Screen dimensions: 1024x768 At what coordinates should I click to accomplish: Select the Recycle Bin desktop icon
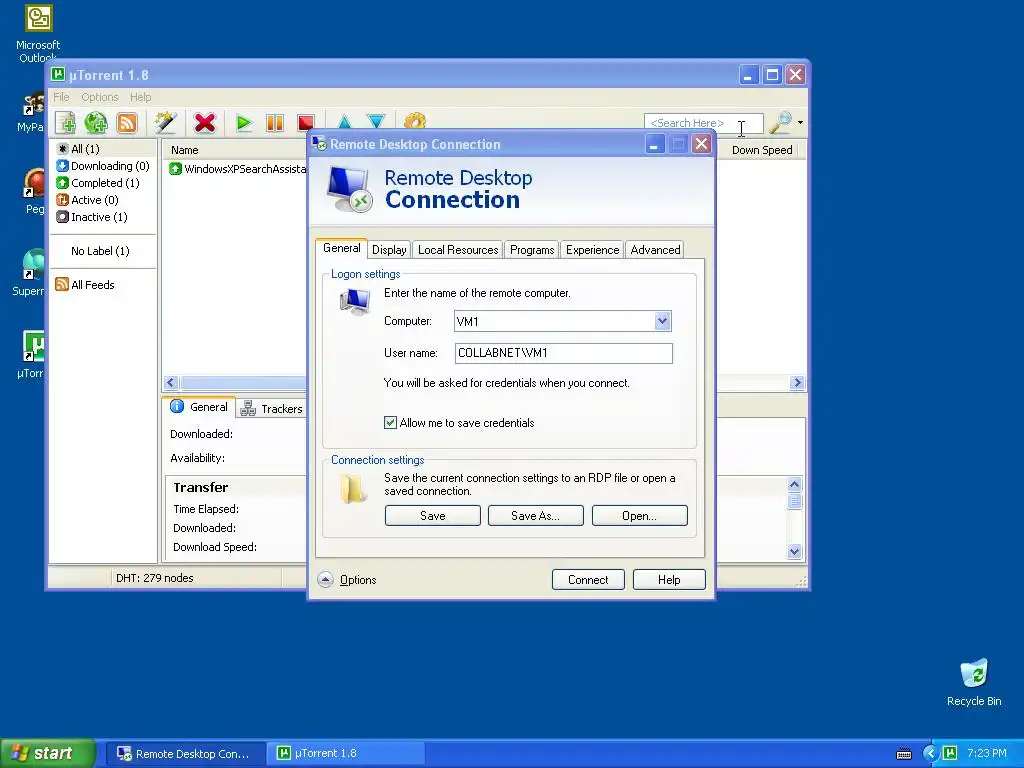[974, 682]
